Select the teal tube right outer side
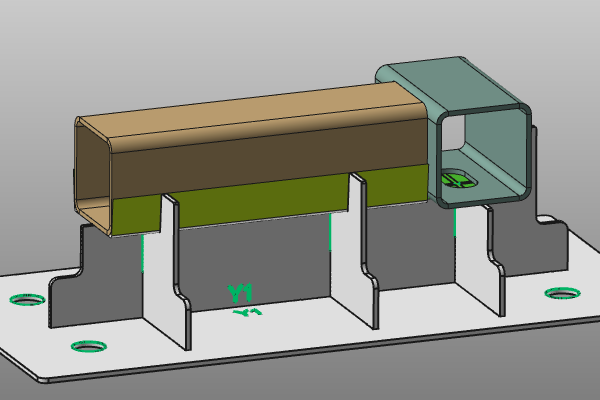 [528, 150]
